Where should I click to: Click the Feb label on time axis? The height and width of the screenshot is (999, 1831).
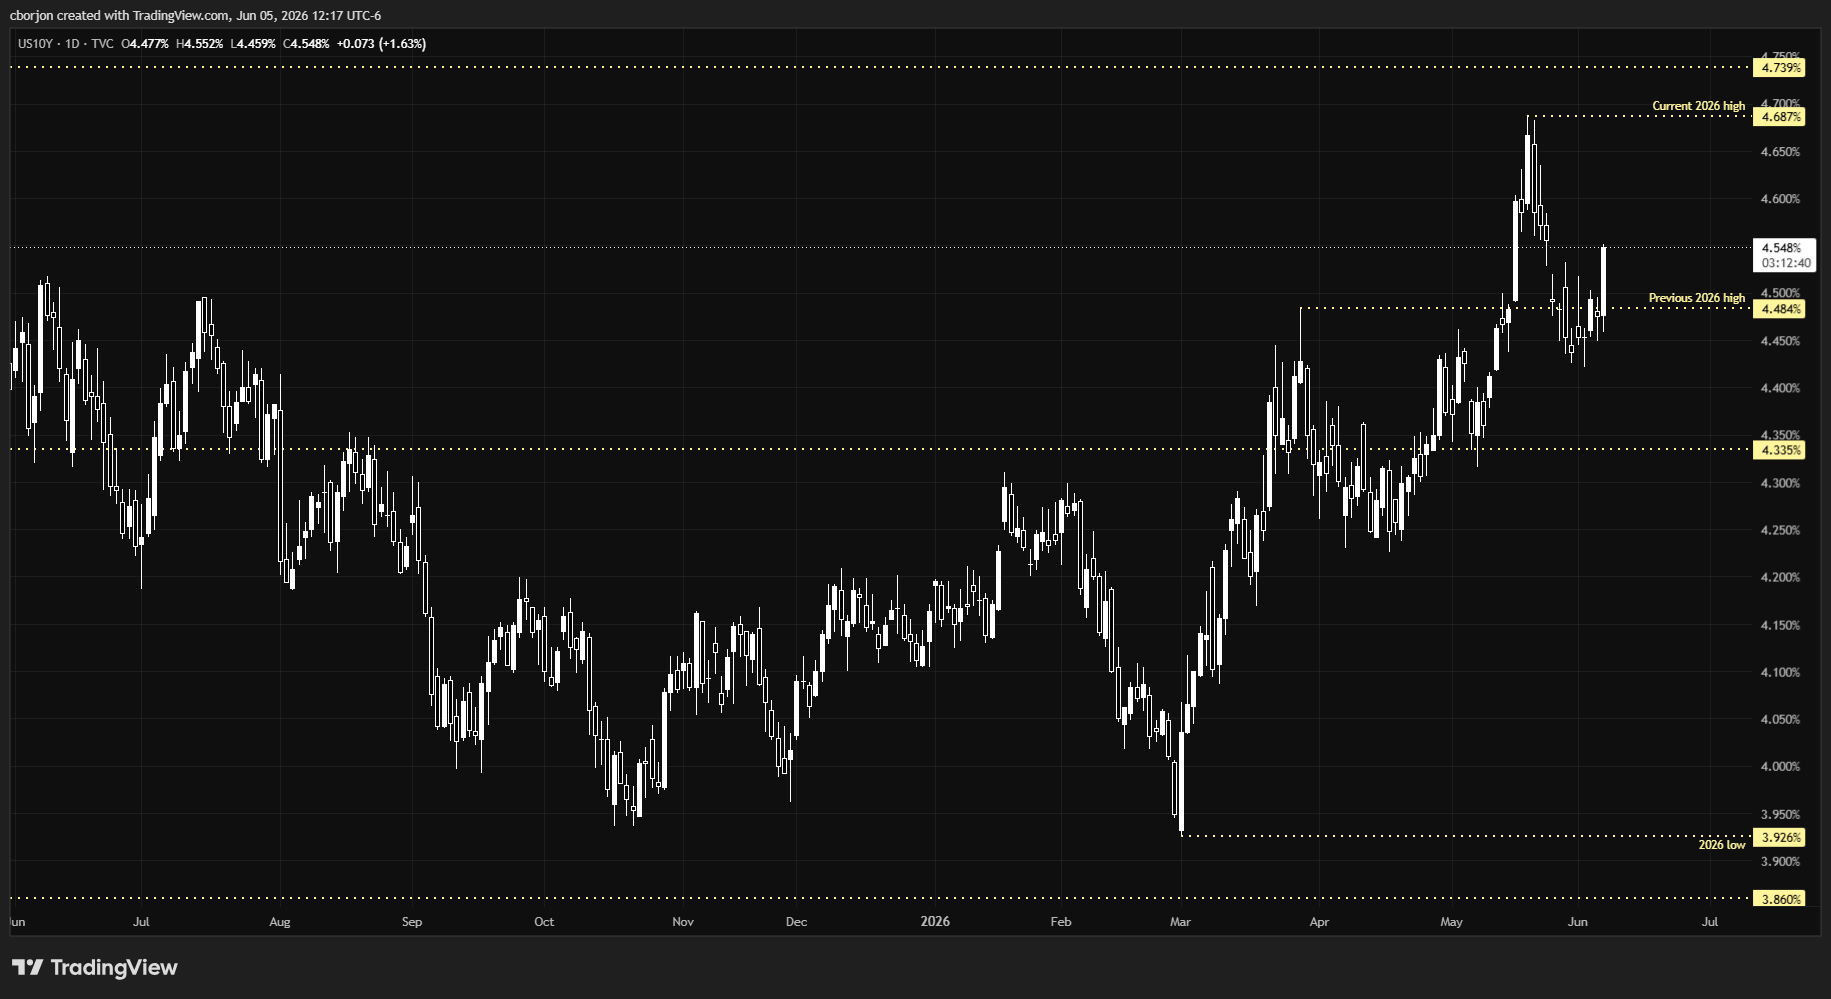[x=1061, y=922]
